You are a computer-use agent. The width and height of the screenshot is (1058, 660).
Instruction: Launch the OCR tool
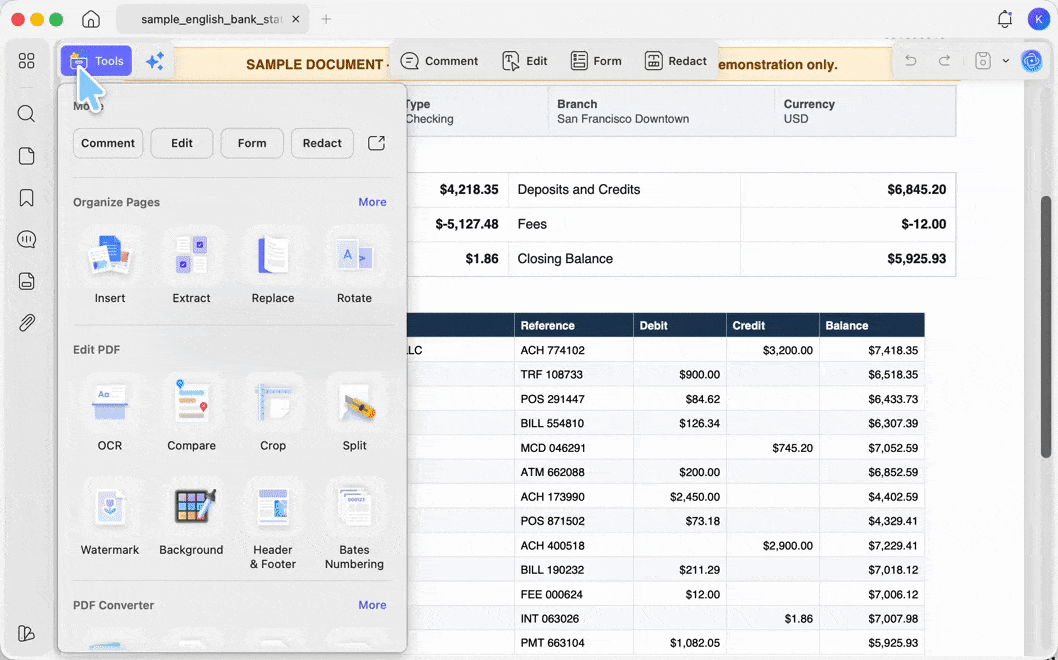110,414
